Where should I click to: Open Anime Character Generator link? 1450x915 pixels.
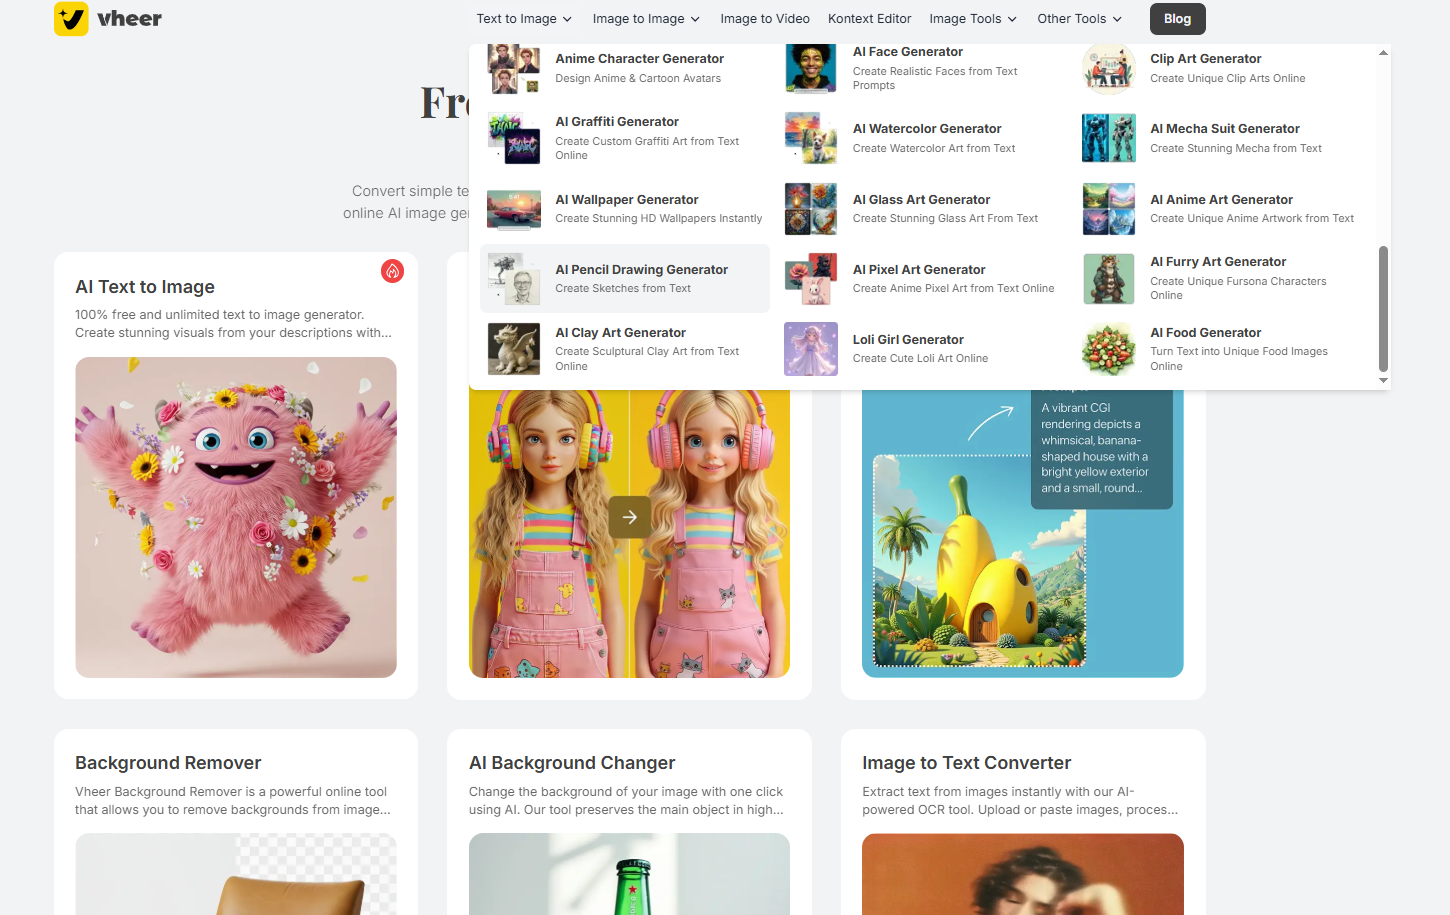point(640,59)
